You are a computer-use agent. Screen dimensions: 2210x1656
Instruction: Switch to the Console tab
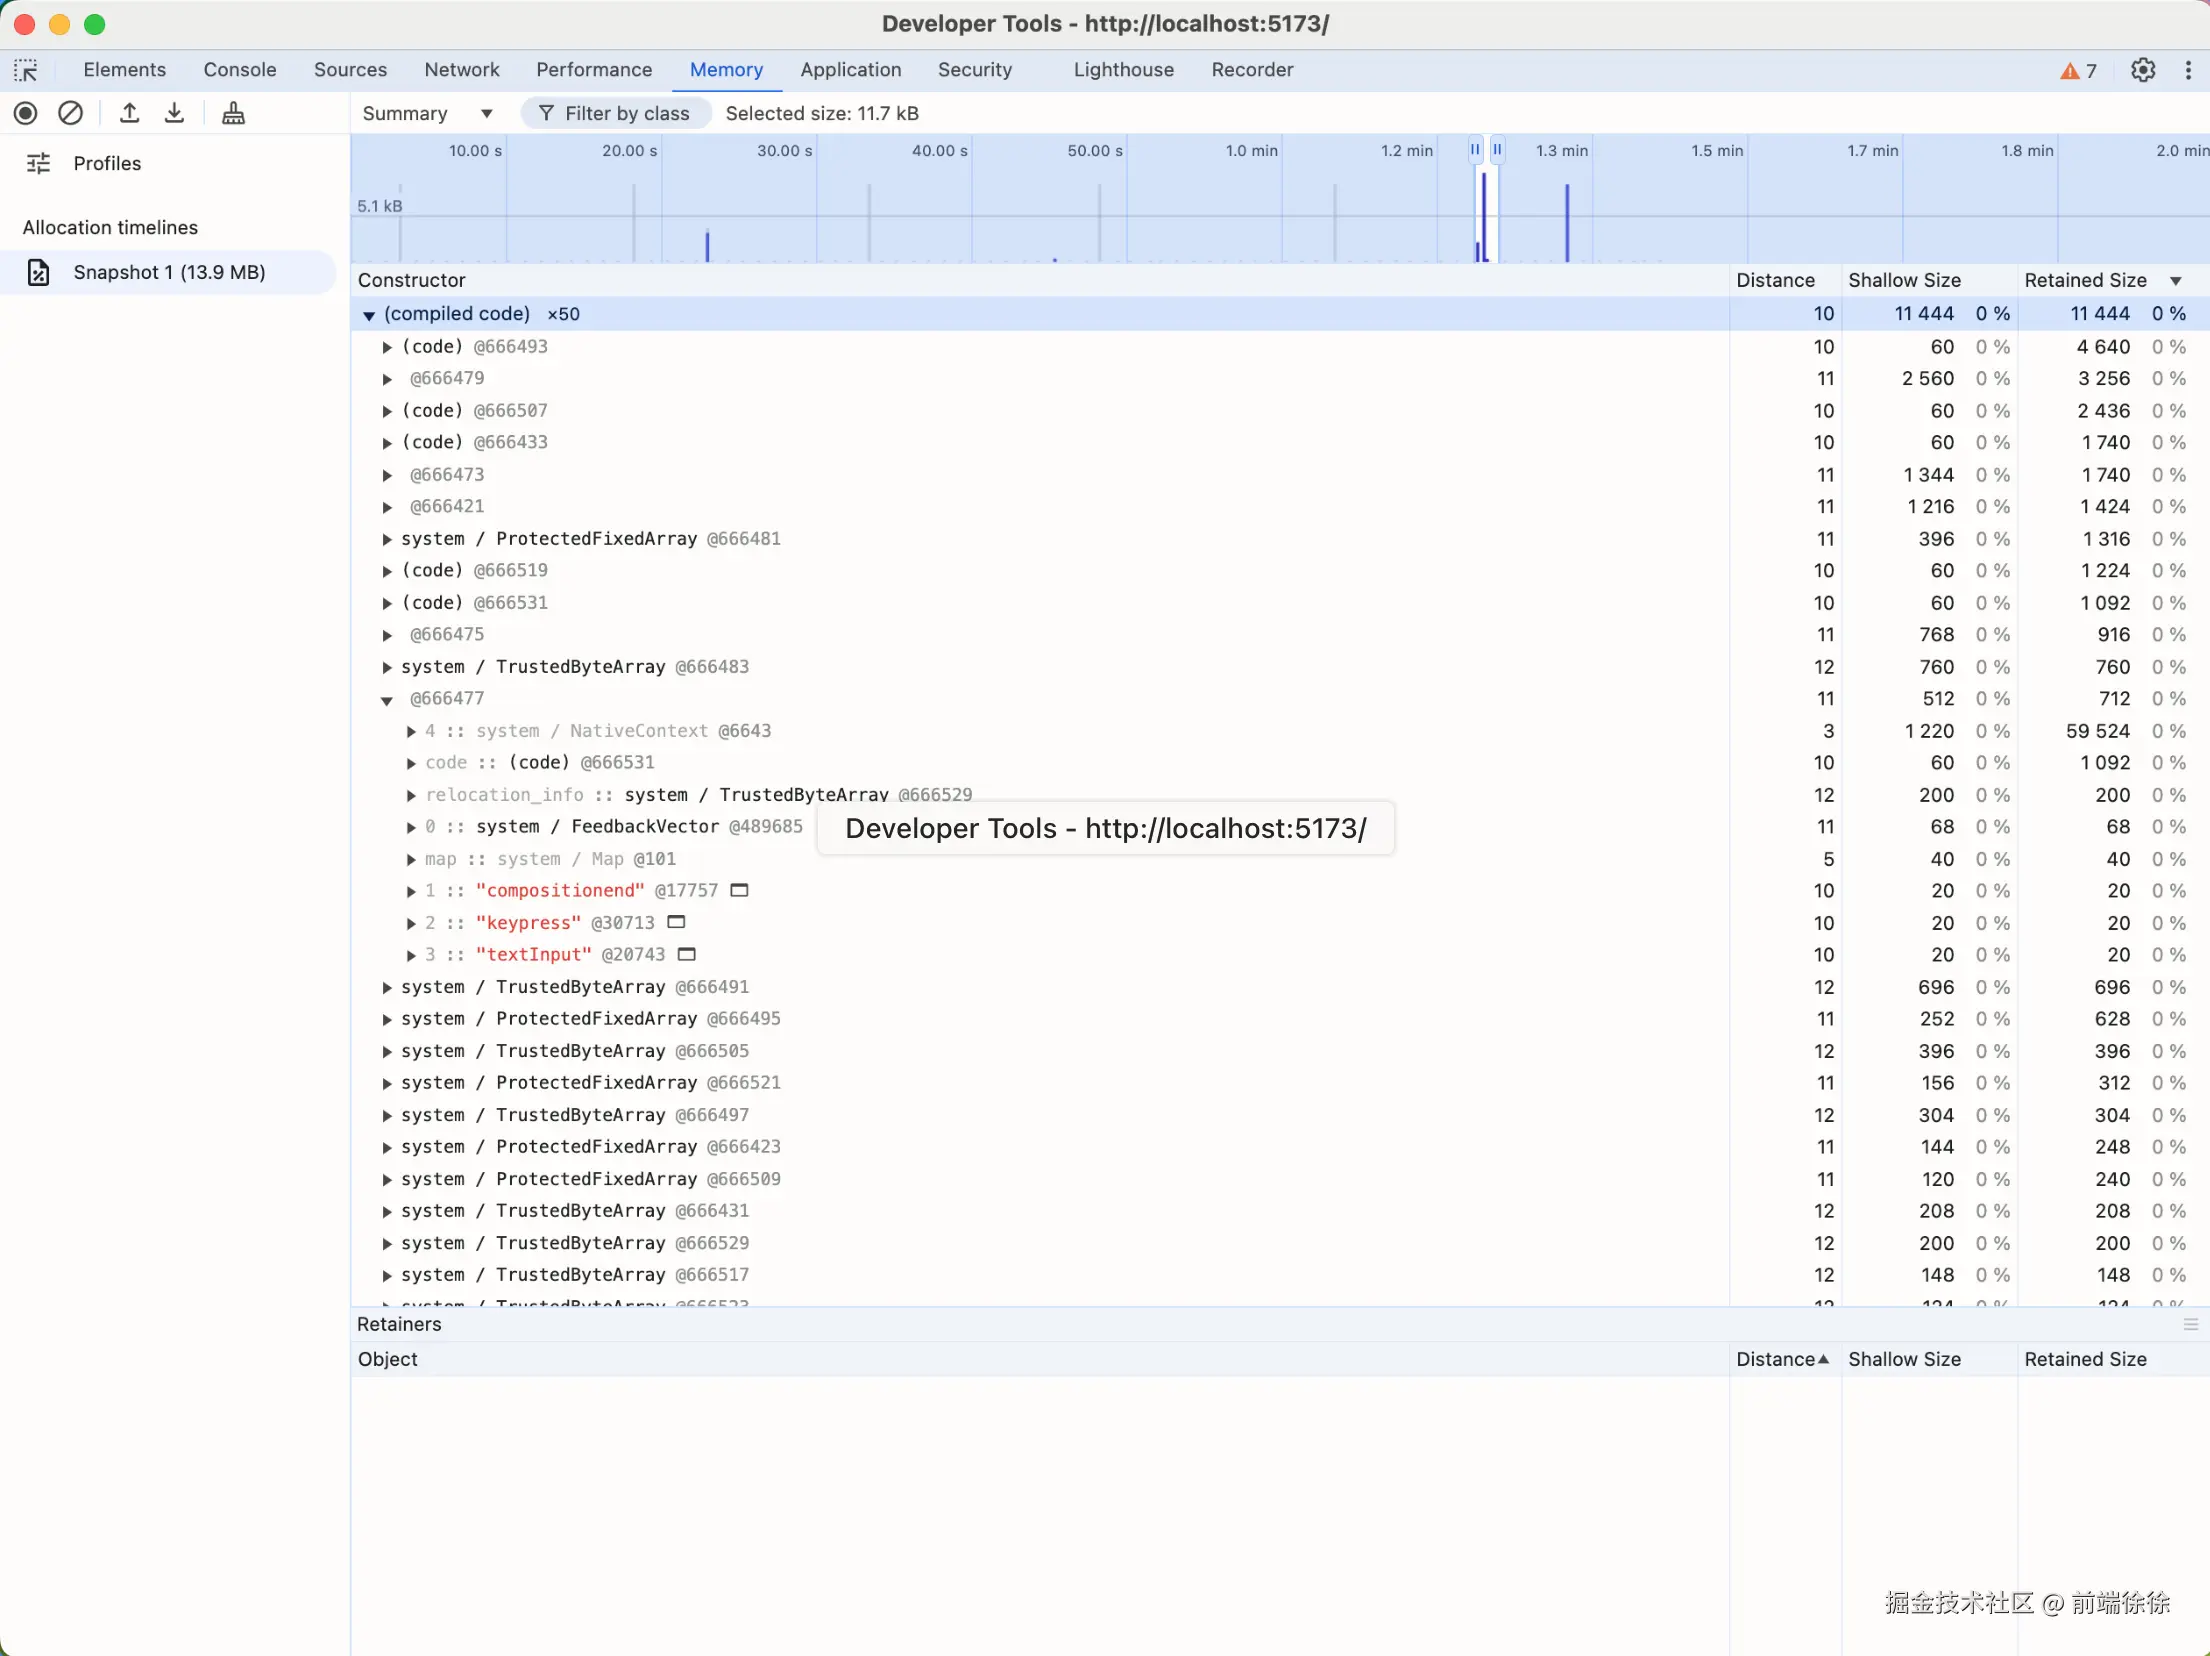(x=240, y=70)
